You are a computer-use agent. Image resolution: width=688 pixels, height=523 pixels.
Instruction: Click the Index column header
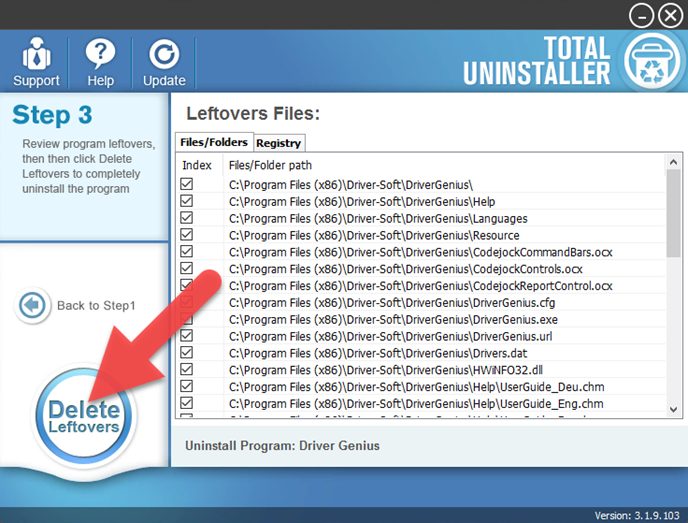[197, 165]
